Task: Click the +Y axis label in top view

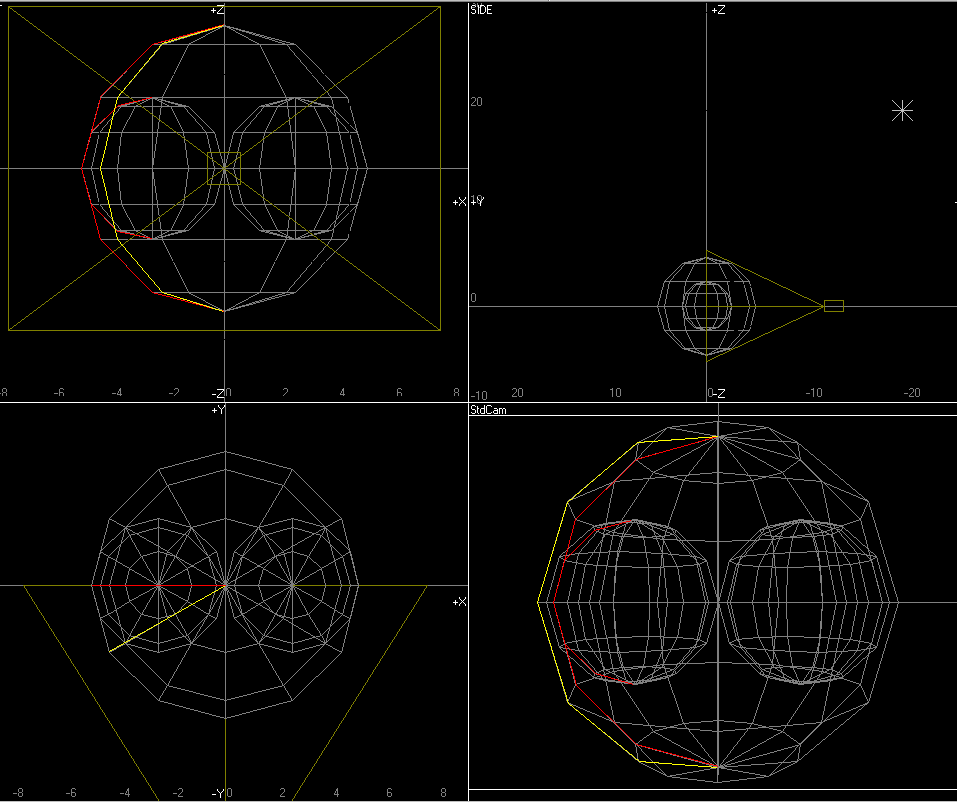Action: point(217,410)
